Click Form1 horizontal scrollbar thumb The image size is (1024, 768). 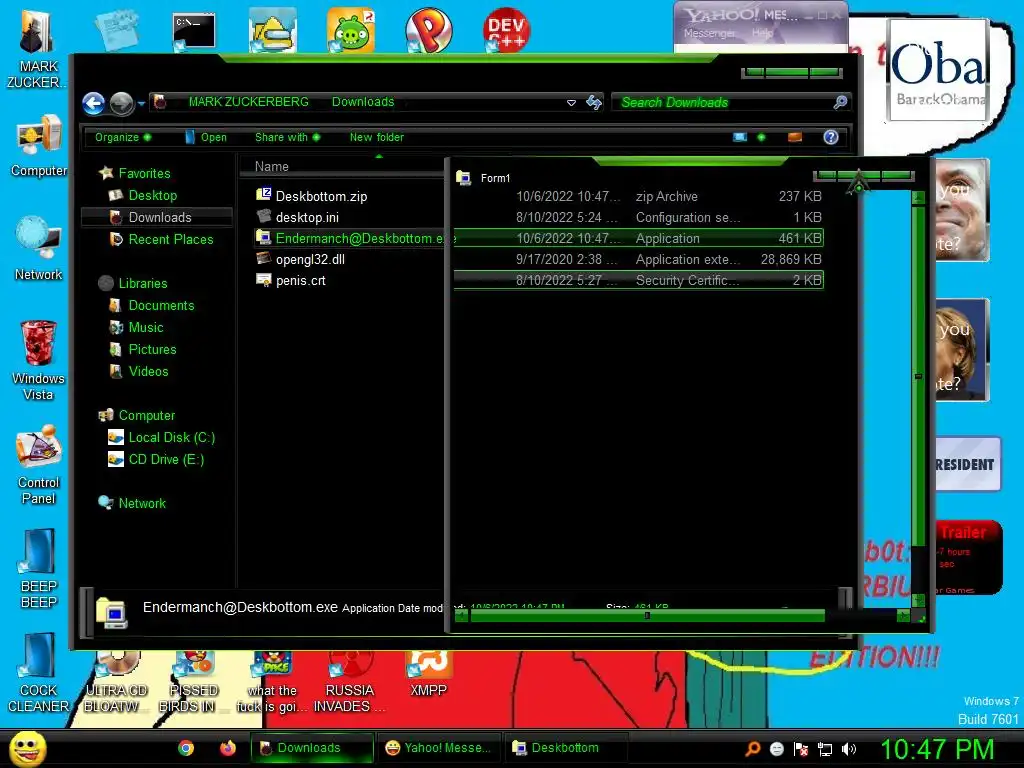(x=647, y=615)
